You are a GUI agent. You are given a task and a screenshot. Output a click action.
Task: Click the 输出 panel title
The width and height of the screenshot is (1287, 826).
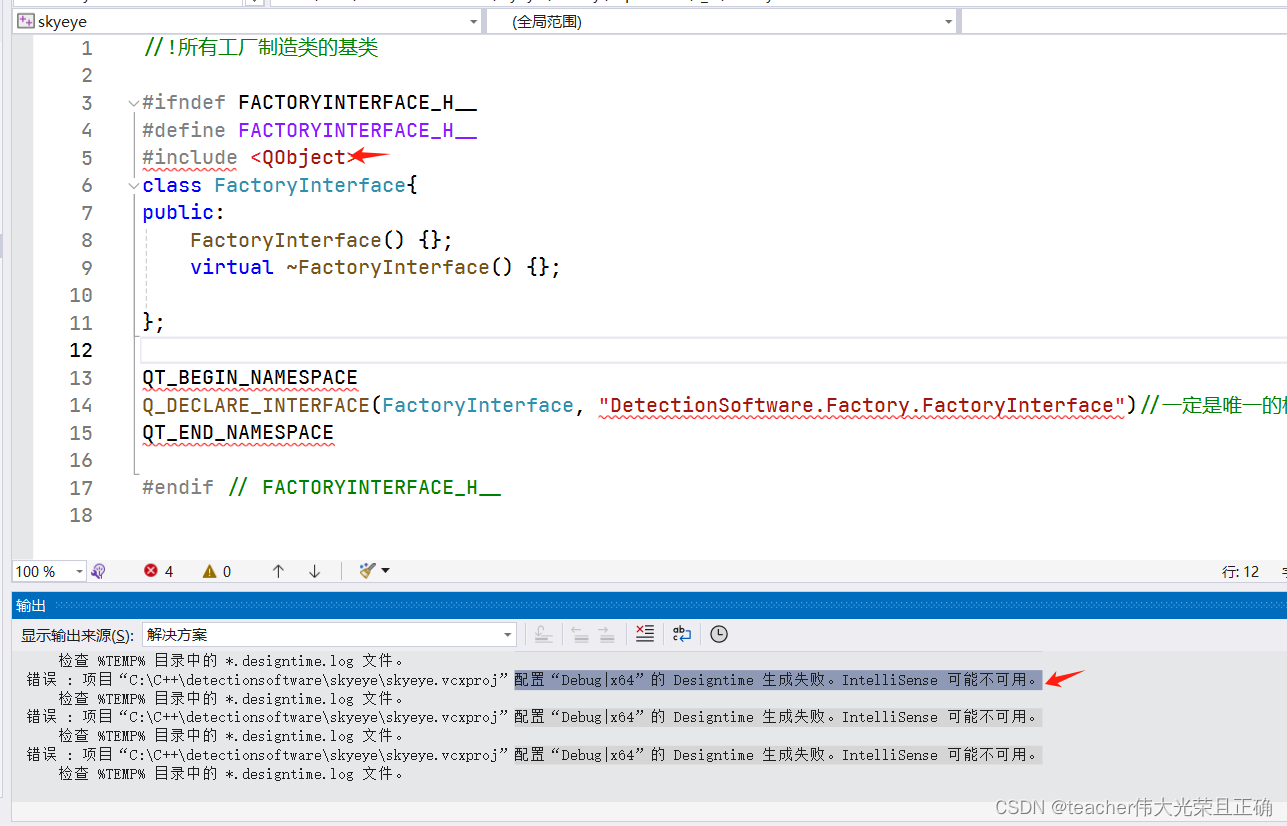click(31, 605)
